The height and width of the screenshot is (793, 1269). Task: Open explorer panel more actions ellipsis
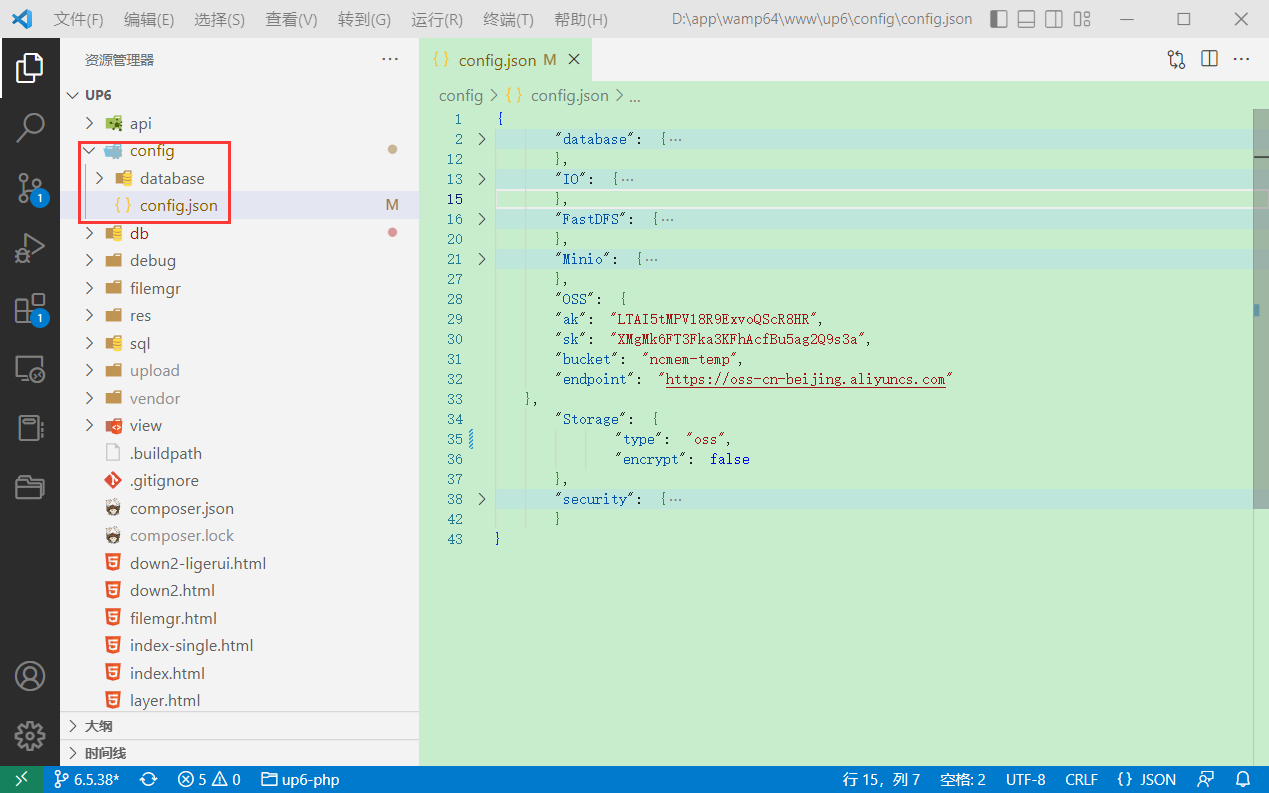pyautogui.click(x=390, y=60)
